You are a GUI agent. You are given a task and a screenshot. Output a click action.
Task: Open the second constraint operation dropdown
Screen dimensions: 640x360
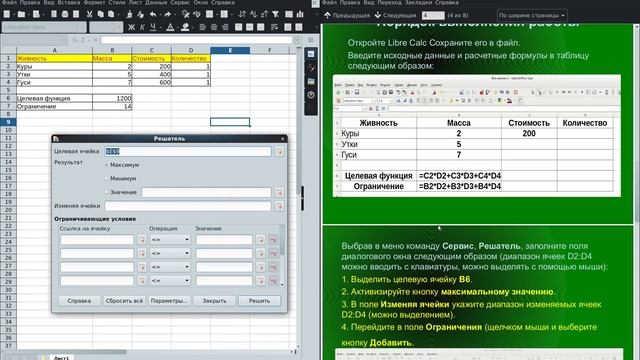coord(170,253)
